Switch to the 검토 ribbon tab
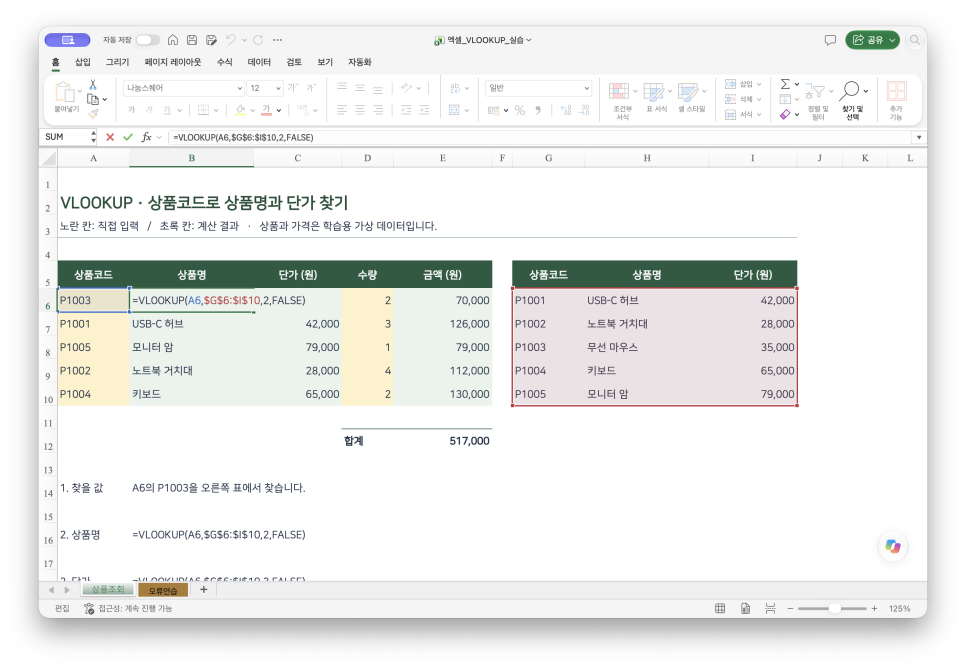 click(x=294, y=62)
